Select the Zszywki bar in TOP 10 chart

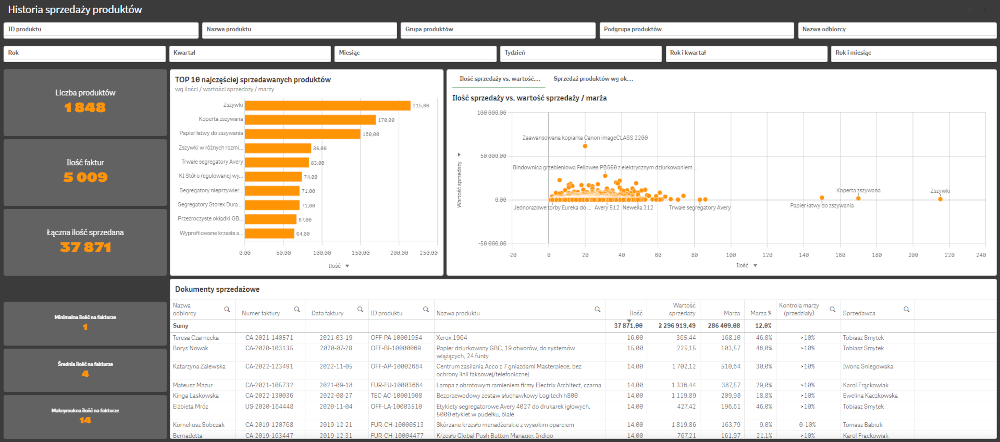[x=328, y=106]
